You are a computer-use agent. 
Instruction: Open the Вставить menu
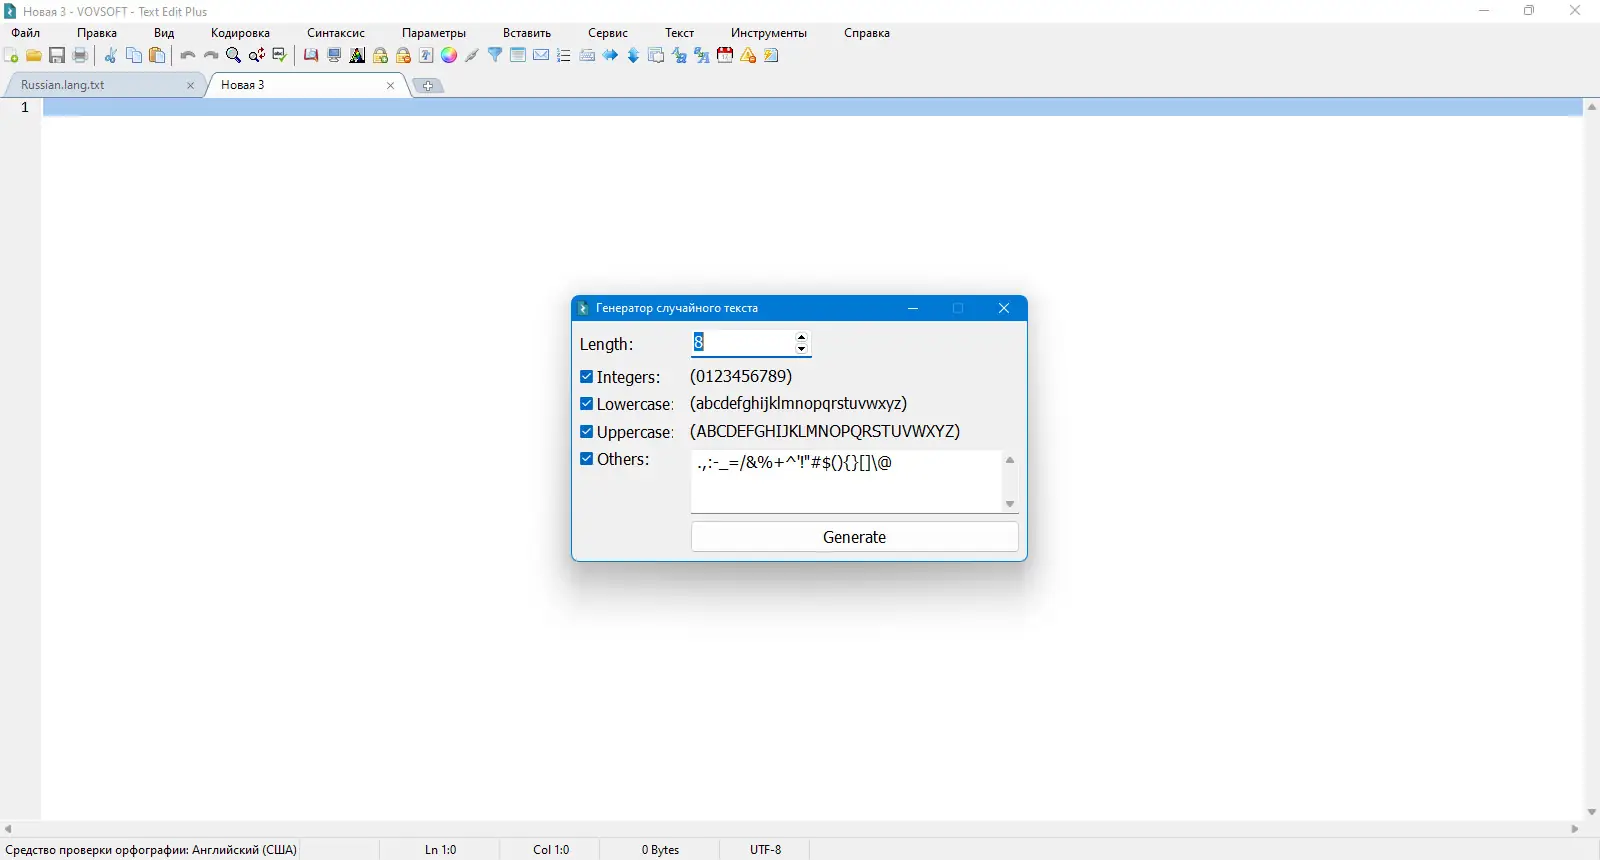[527, 33]
